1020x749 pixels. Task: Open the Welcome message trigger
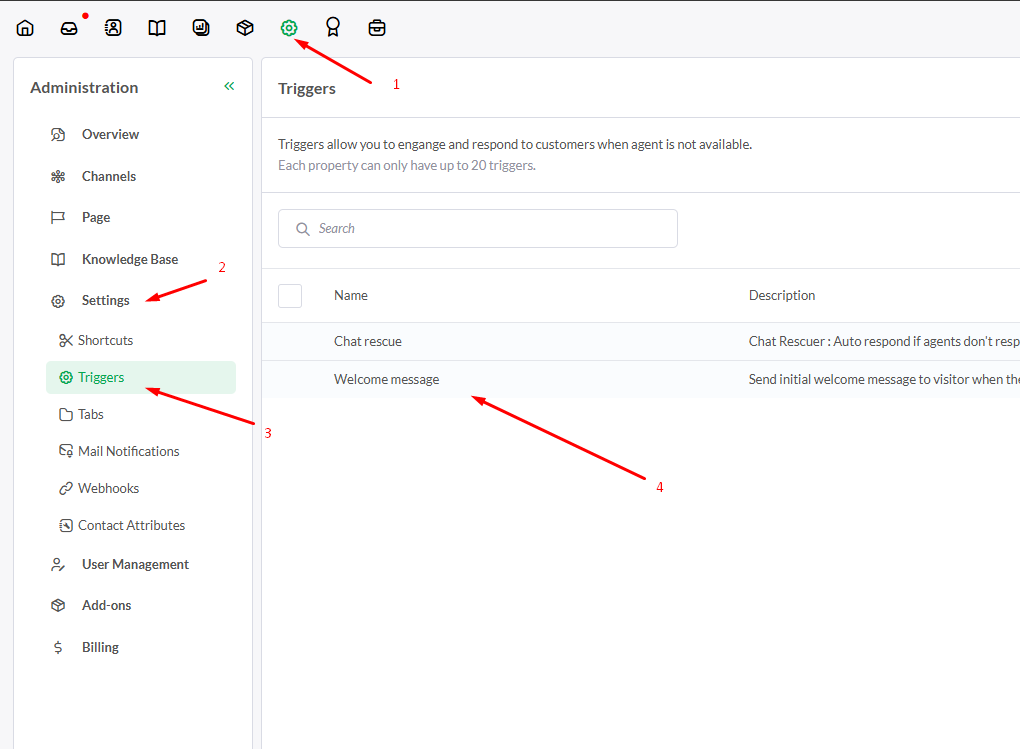click(x=386, y=379)
